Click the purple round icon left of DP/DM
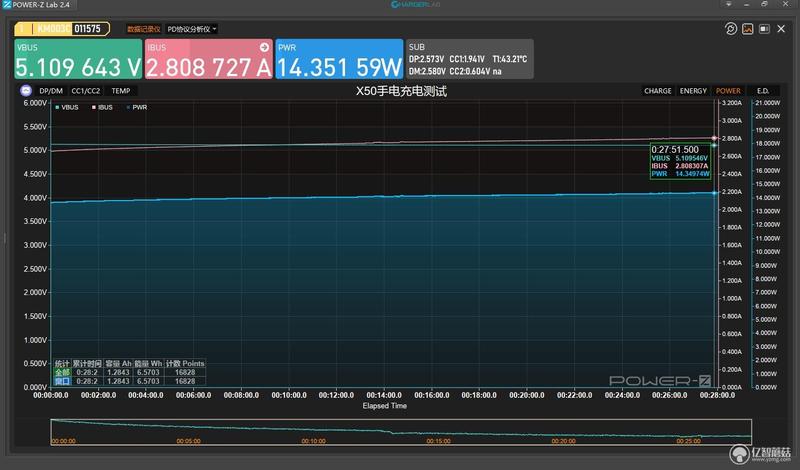Screen dimensions: 800x470 click(26, 91)
